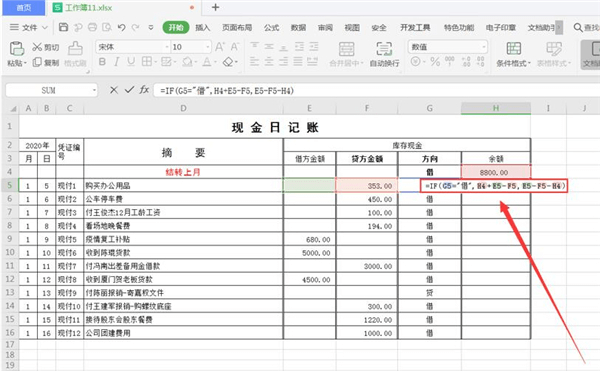Increase decimal places

[x=466, y=61]
